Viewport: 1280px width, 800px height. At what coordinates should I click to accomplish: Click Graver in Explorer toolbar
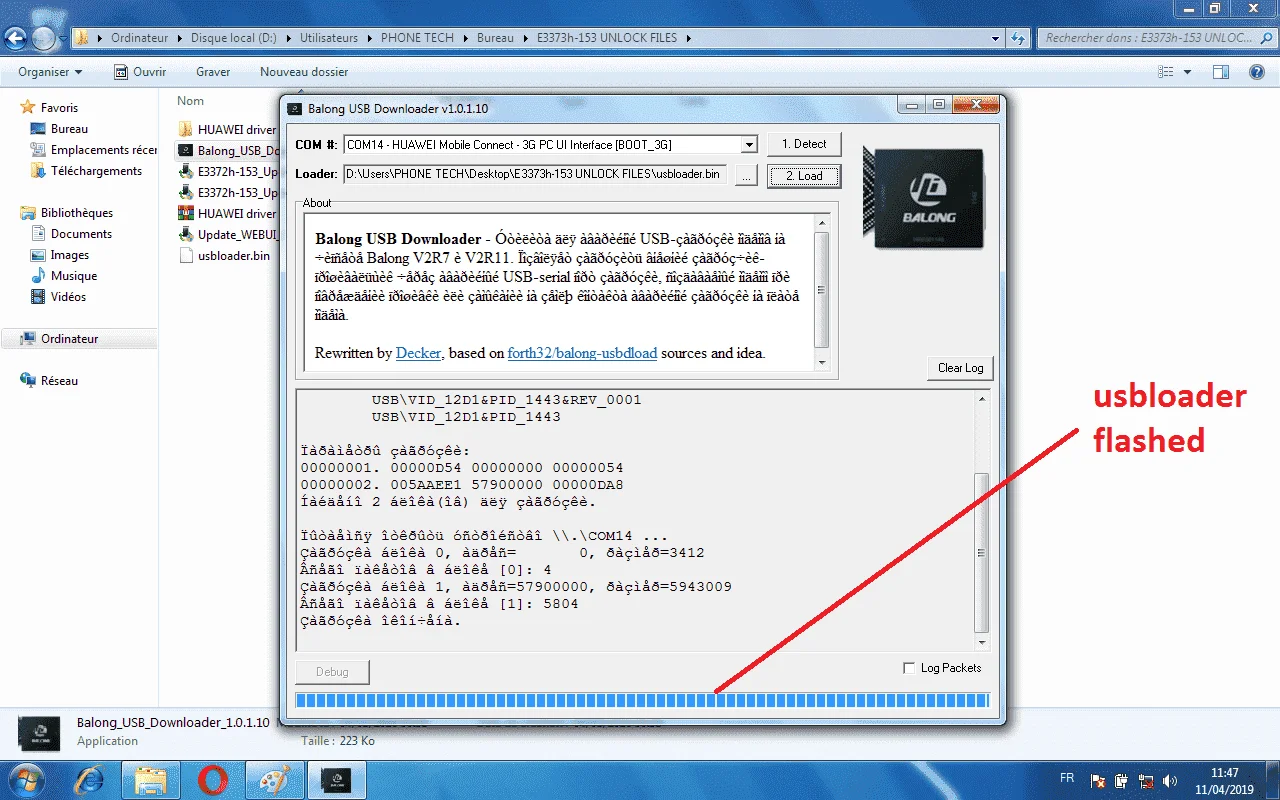click(213, 72)
